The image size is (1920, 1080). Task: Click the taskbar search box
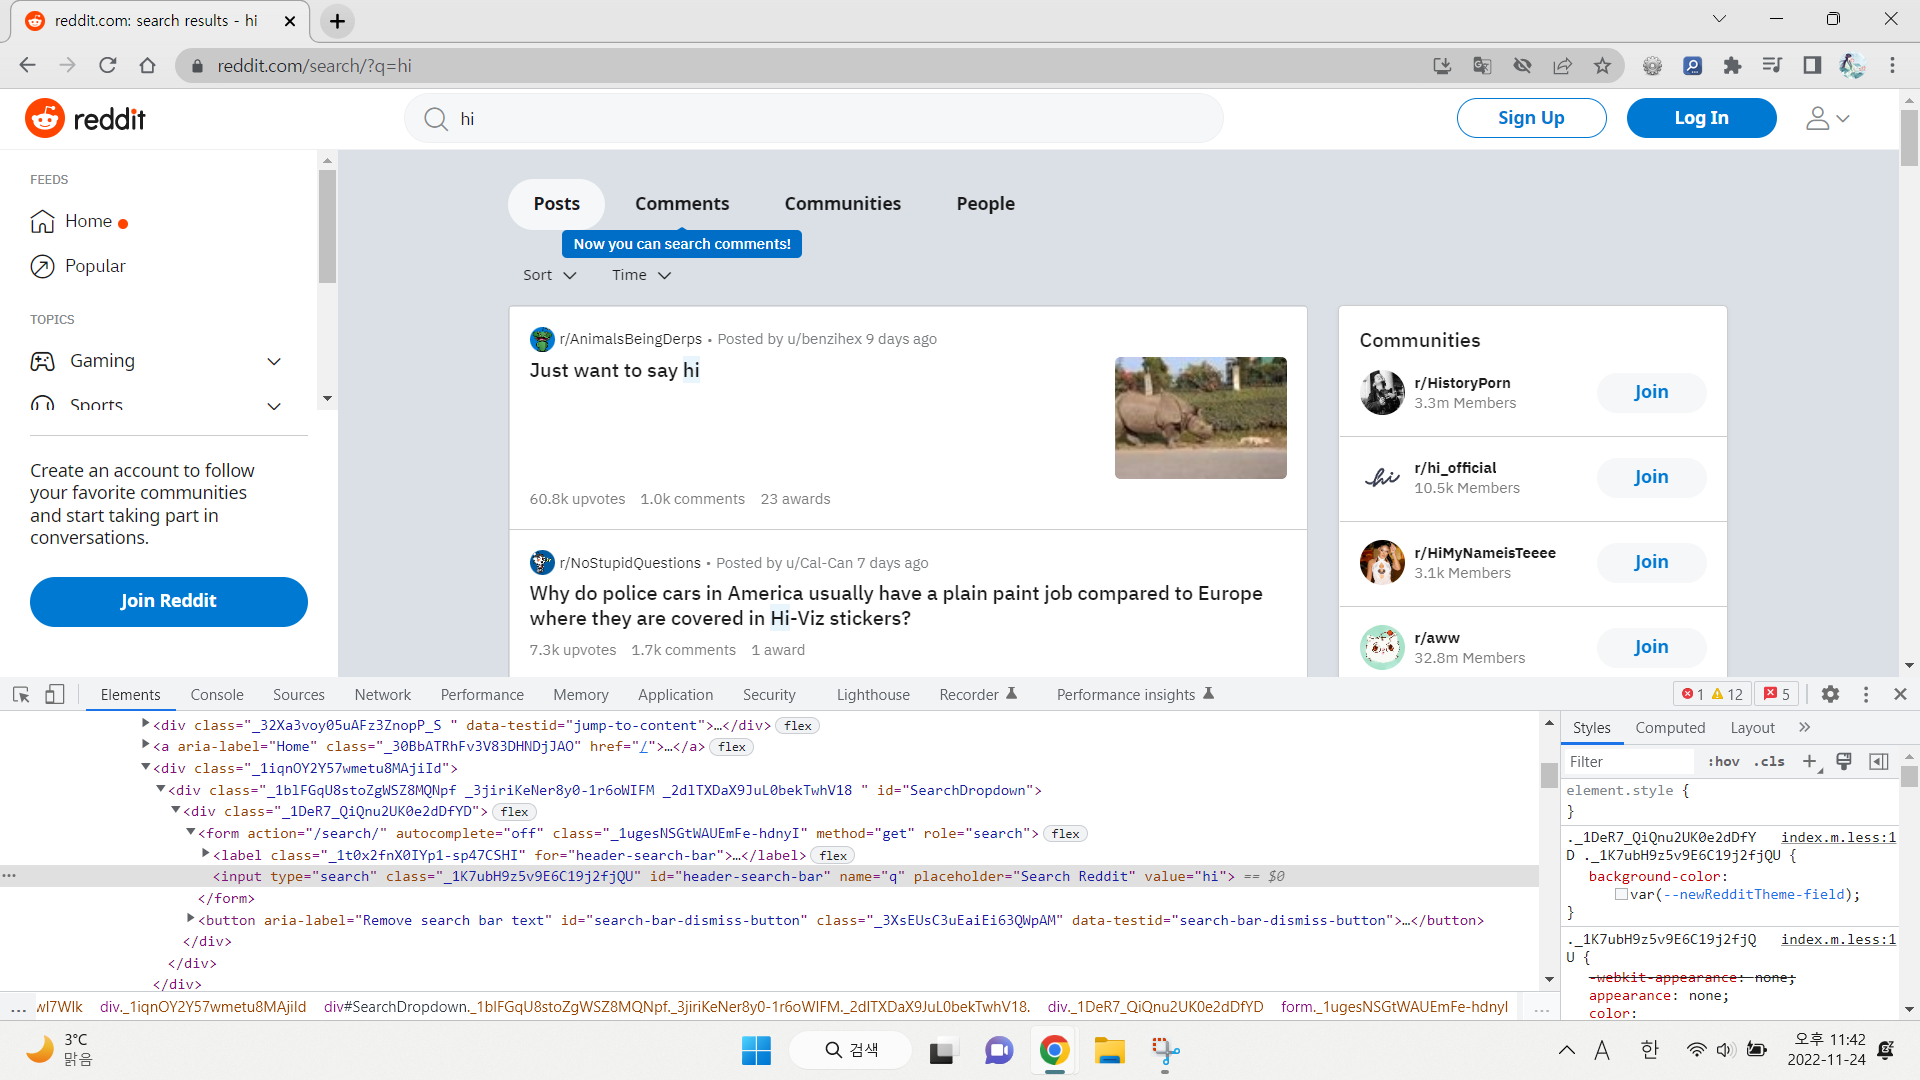coord(851,1050)
